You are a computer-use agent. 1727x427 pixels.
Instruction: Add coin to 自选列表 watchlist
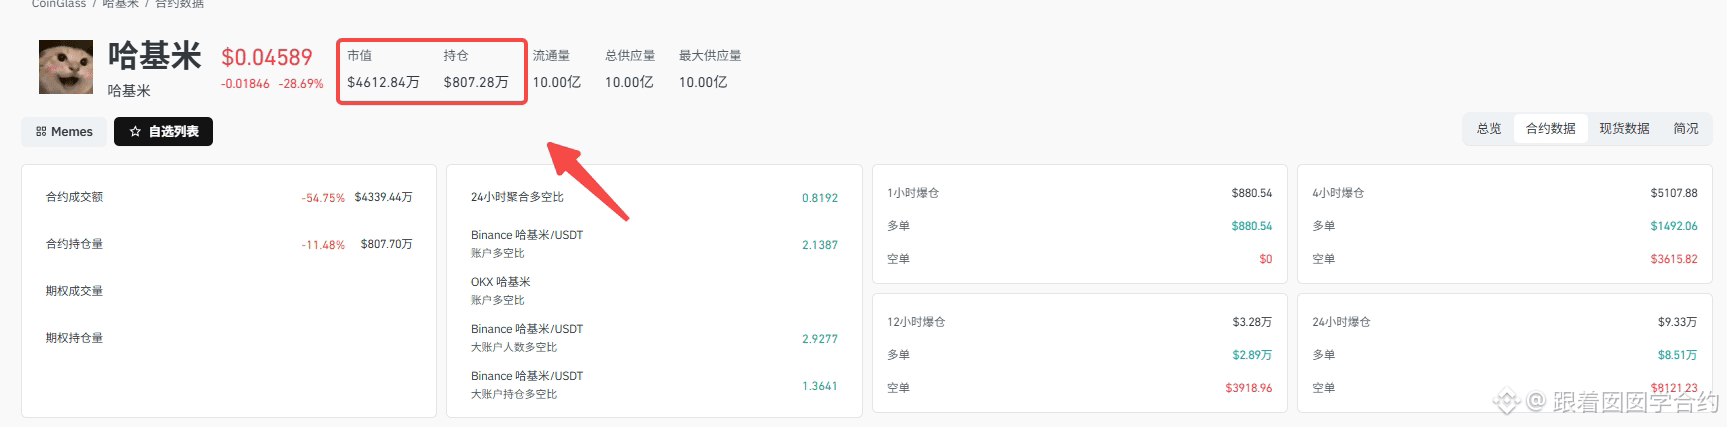tap(163, 131)
